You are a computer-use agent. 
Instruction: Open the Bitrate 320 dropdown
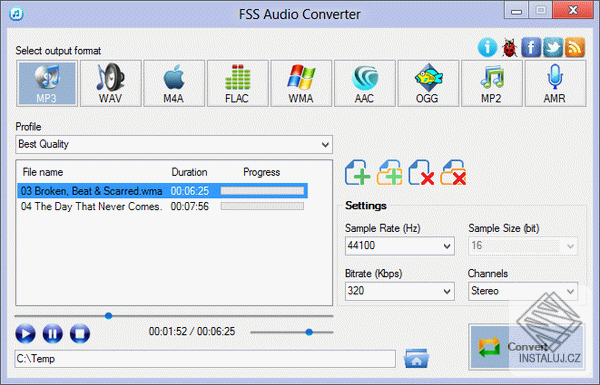point(400,291)
